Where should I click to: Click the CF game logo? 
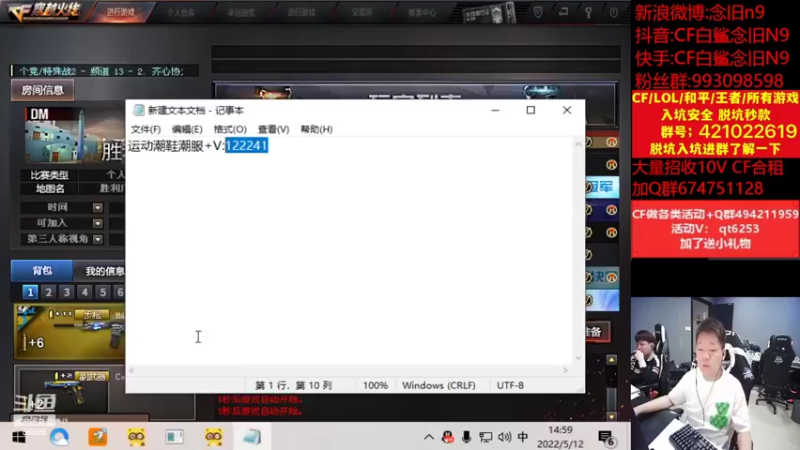(45, 11)
